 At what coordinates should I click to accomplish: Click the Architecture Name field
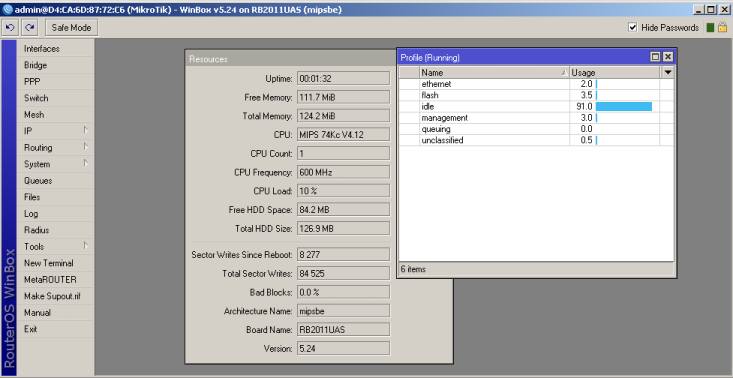click(x=343, y=311)
